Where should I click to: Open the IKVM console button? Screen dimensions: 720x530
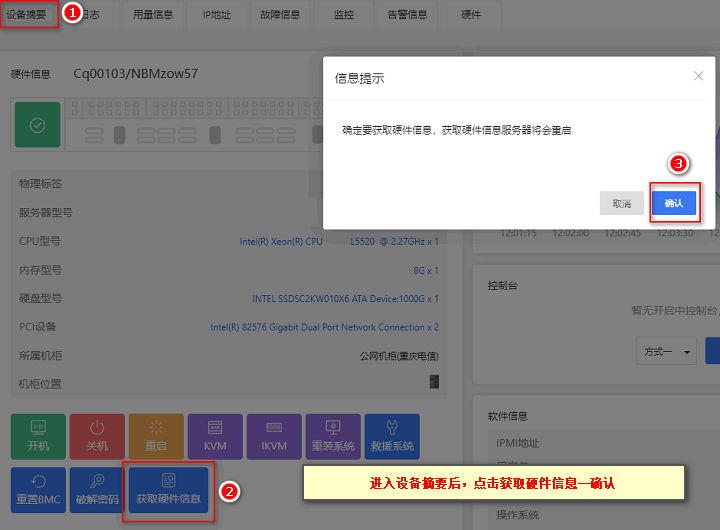coord(274,436)
